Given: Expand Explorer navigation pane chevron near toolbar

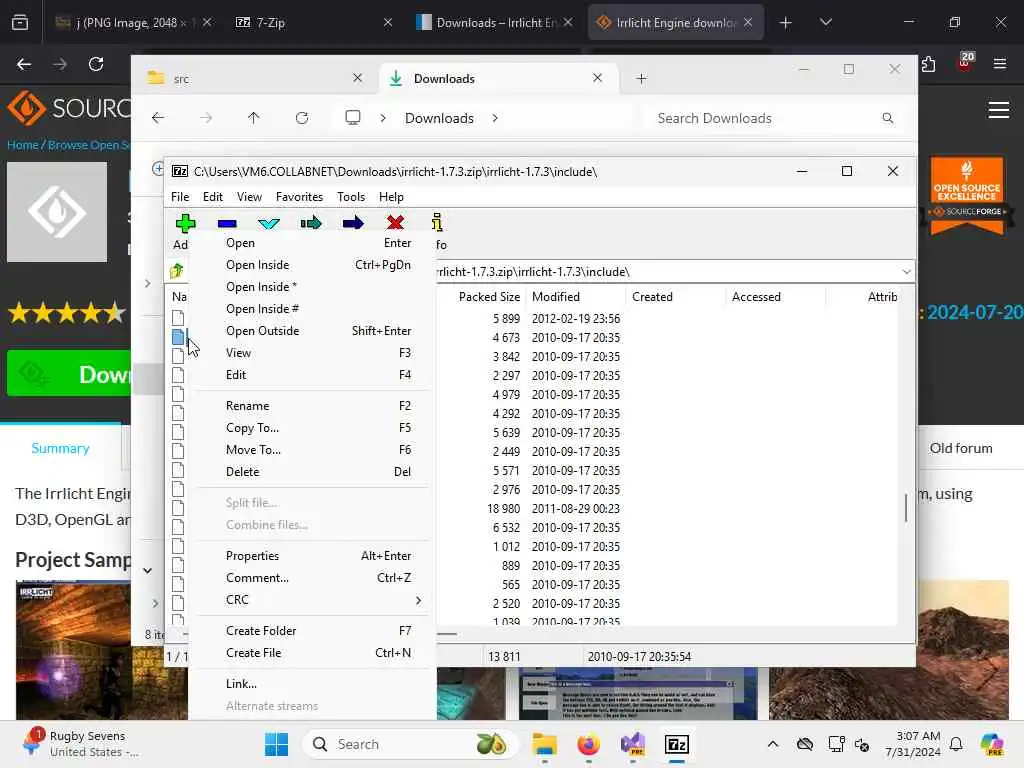Looking at the screenshot, I should 148,283.
